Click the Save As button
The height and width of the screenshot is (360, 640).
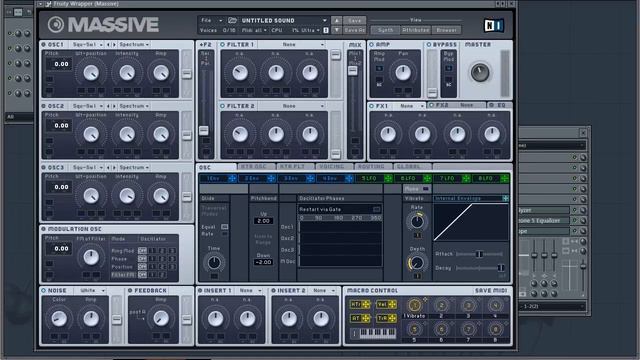click(x=354, y=30)
